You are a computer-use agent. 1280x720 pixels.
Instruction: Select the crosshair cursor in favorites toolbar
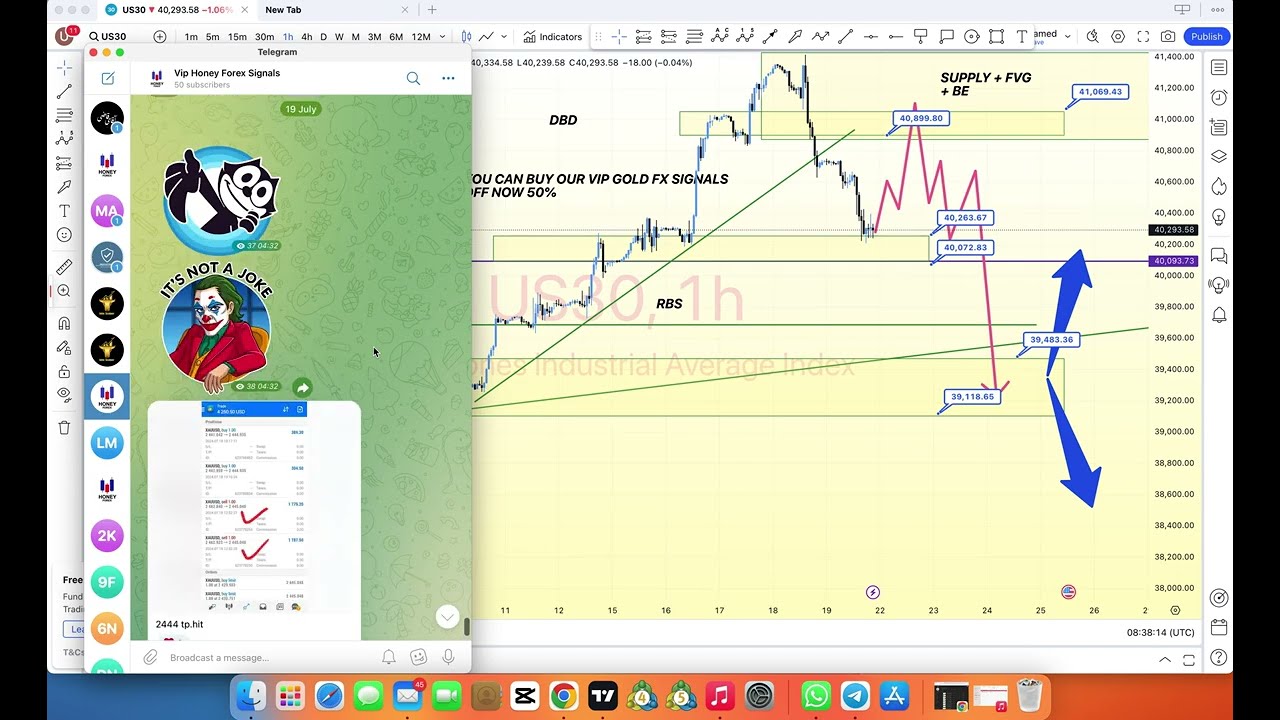tap(619, 37)
